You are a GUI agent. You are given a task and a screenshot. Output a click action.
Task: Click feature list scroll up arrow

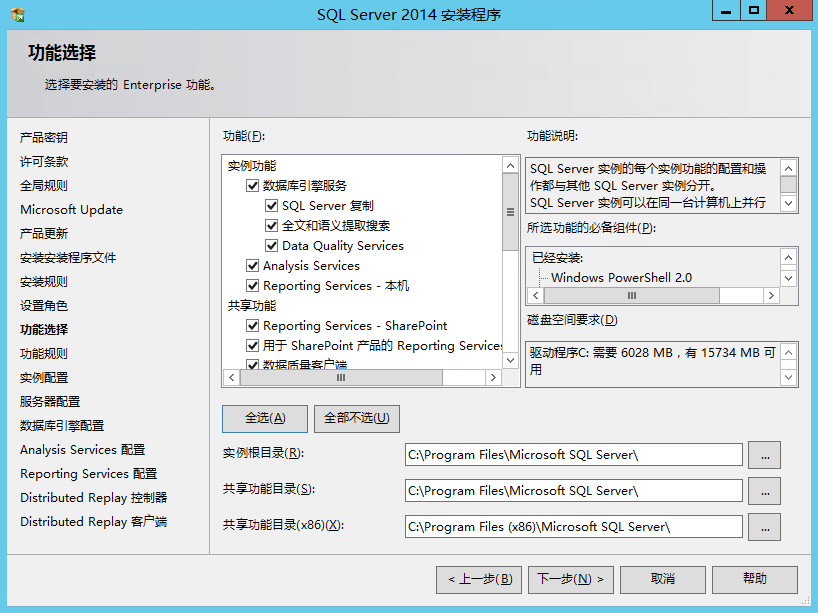(510, 166)
